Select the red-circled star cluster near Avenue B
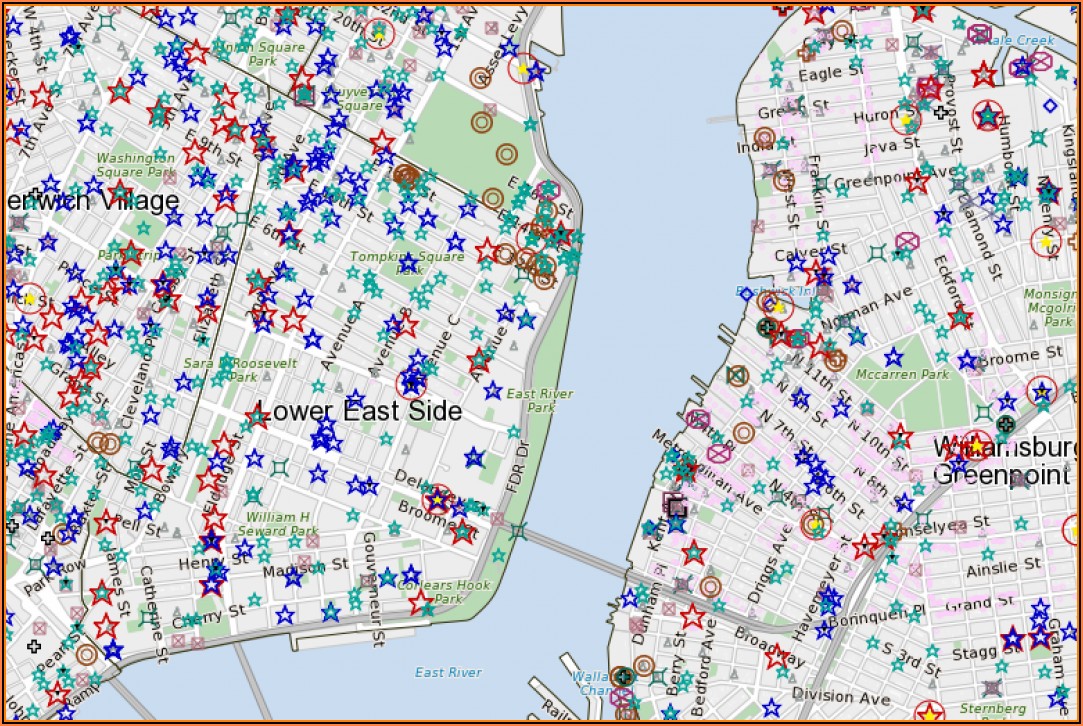The image size is (1083, 726). click(412, 383)
